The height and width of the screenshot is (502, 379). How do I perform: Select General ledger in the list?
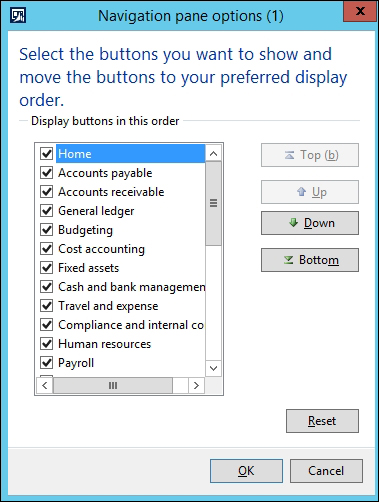point(96,211)
